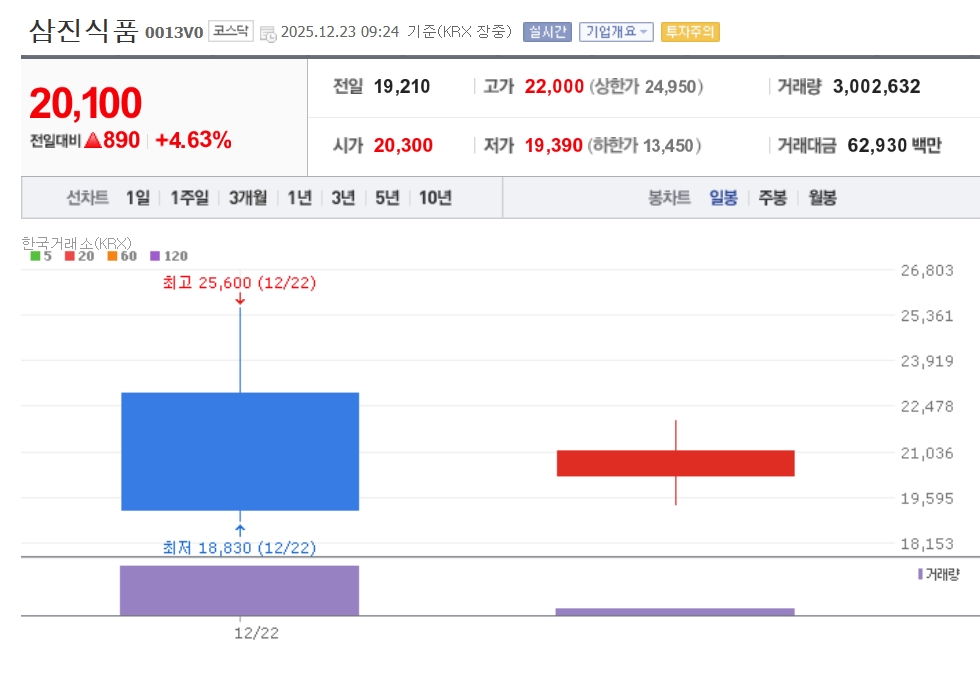Click the blue 12/22 candlestick body
The height and width of the screenshot is (693, 980).
point(240,451)
